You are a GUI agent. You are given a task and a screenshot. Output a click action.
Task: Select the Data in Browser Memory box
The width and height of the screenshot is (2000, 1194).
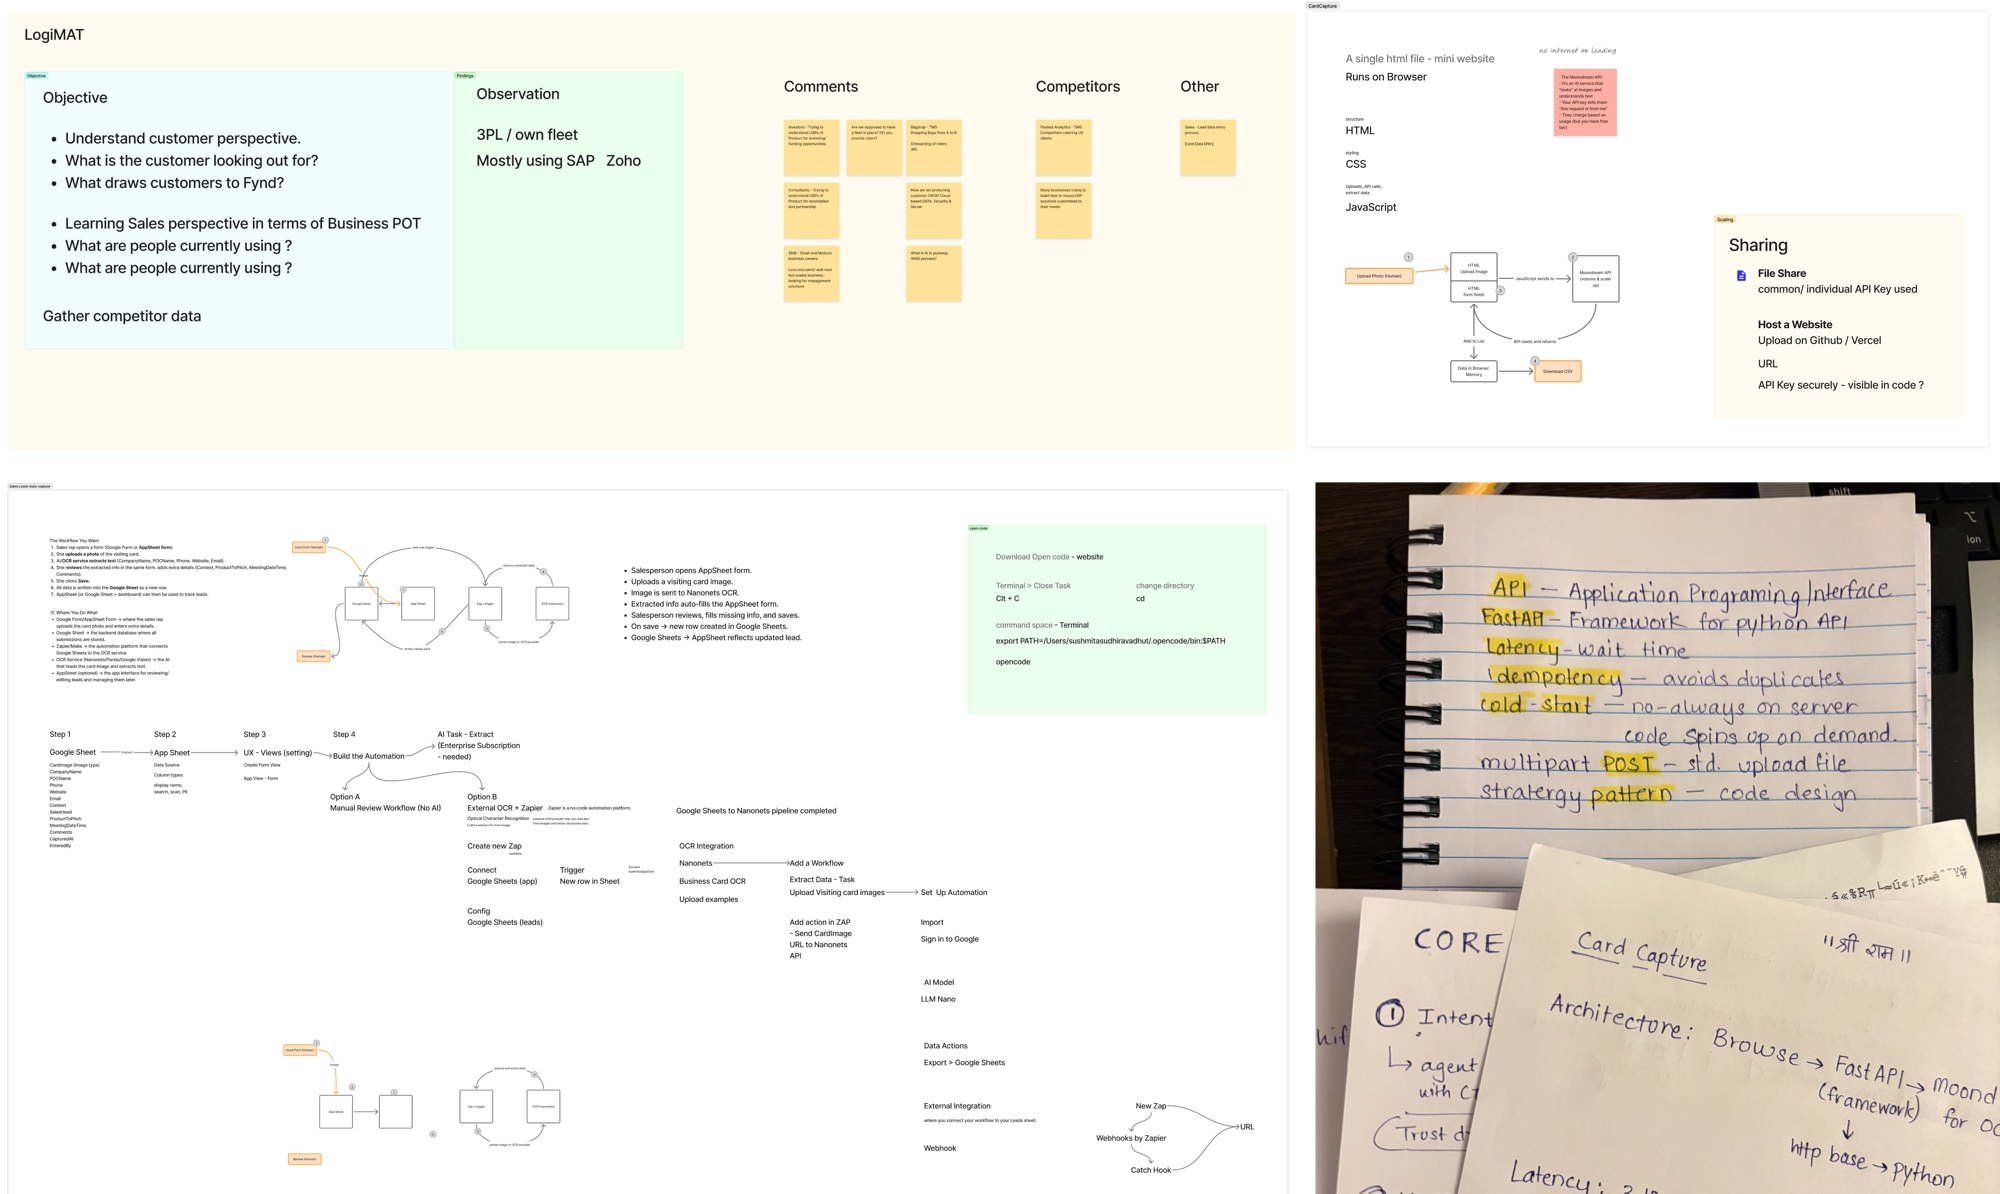coord(1473,371)
